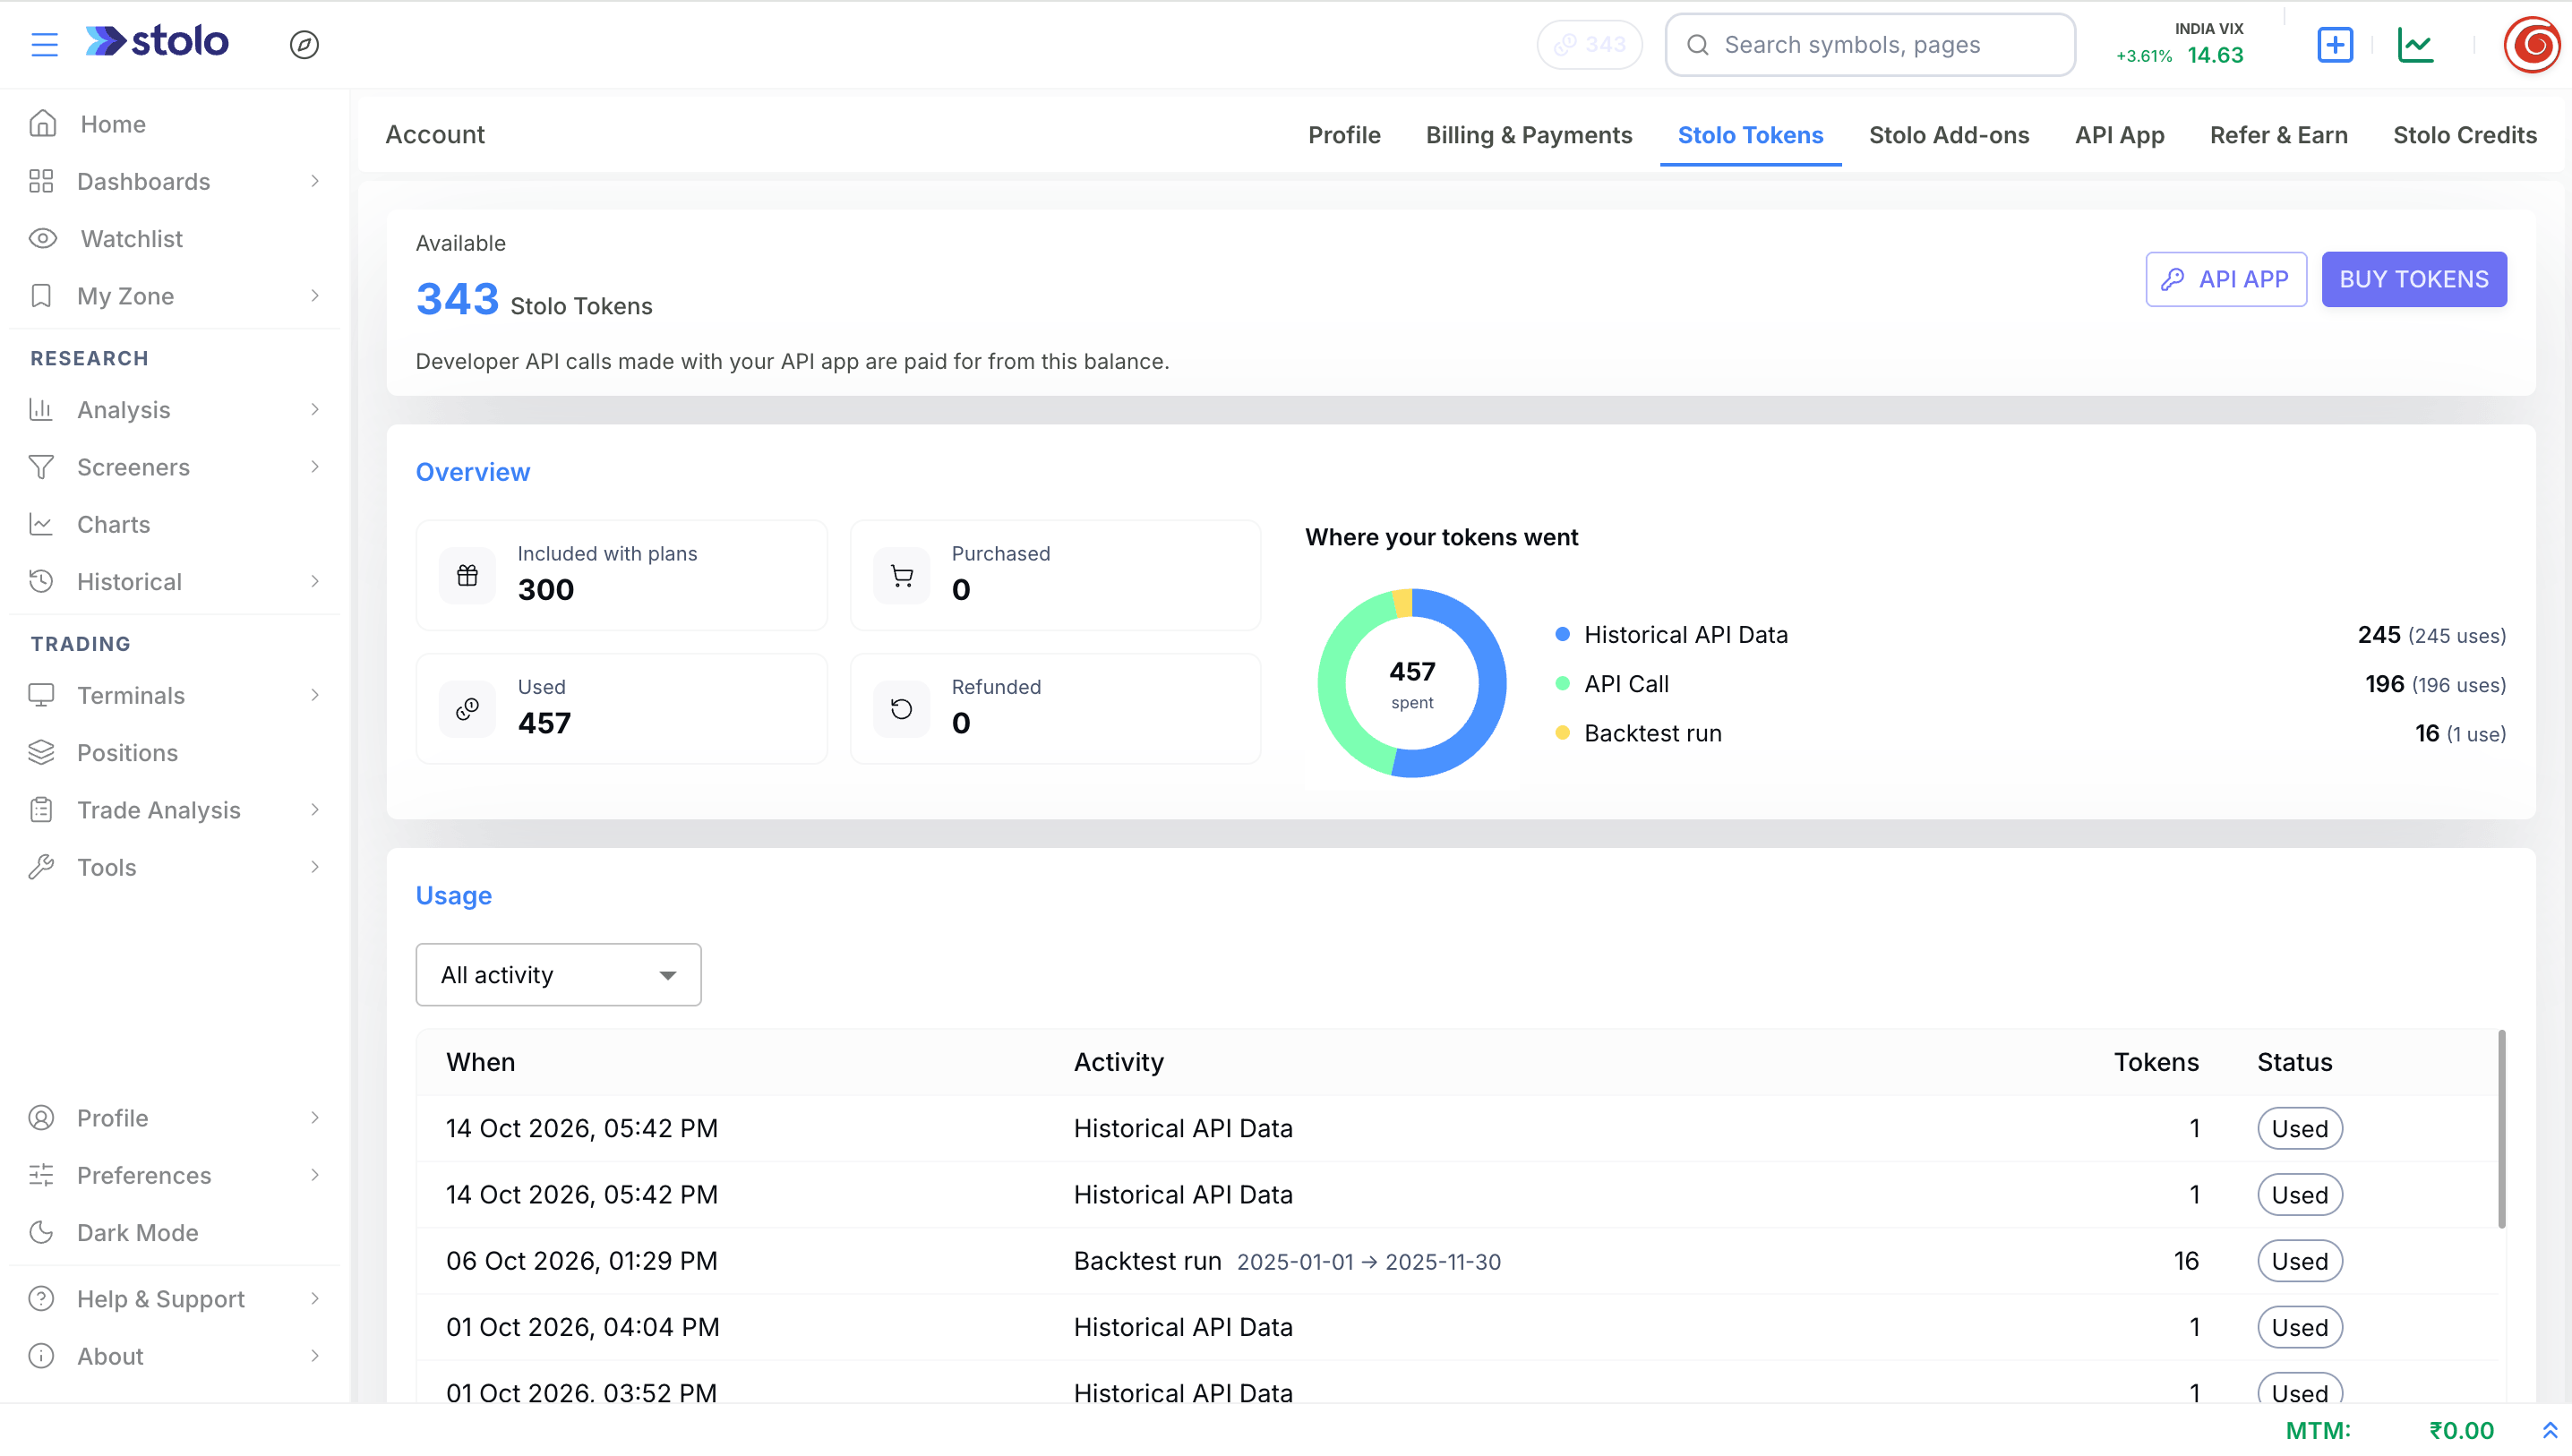Expand the MTM bar double-chevron
The image size is (2572, 1456).
[x=2550, y=1430]
